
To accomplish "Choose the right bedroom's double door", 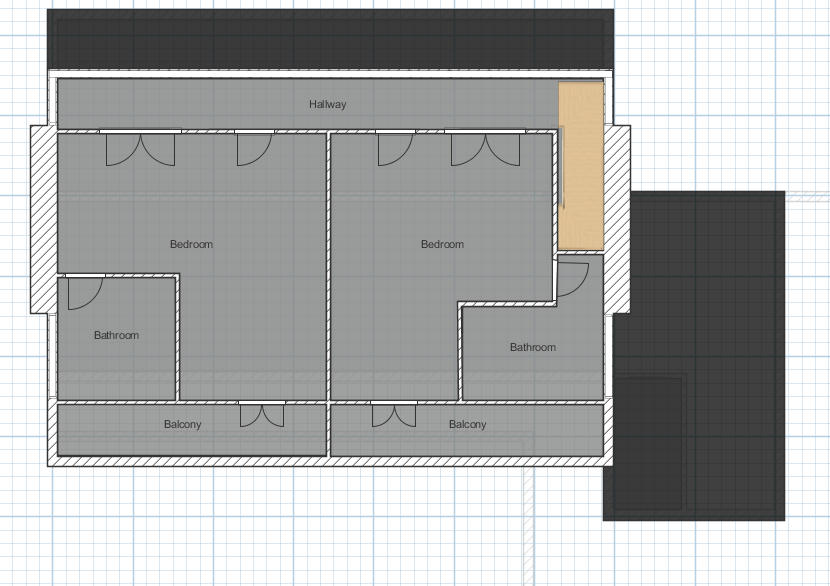I will (x=485, y=148).
